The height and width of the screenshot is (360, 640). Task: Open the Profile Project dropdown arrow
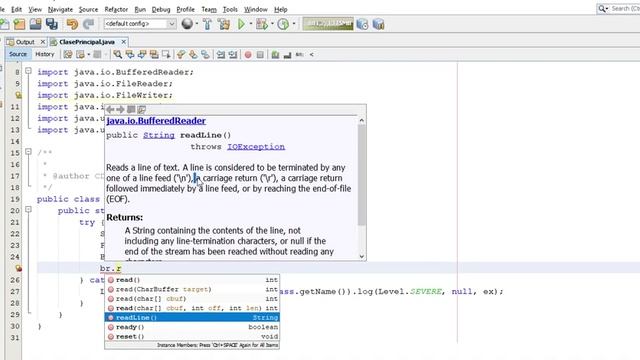pos(294,24)
